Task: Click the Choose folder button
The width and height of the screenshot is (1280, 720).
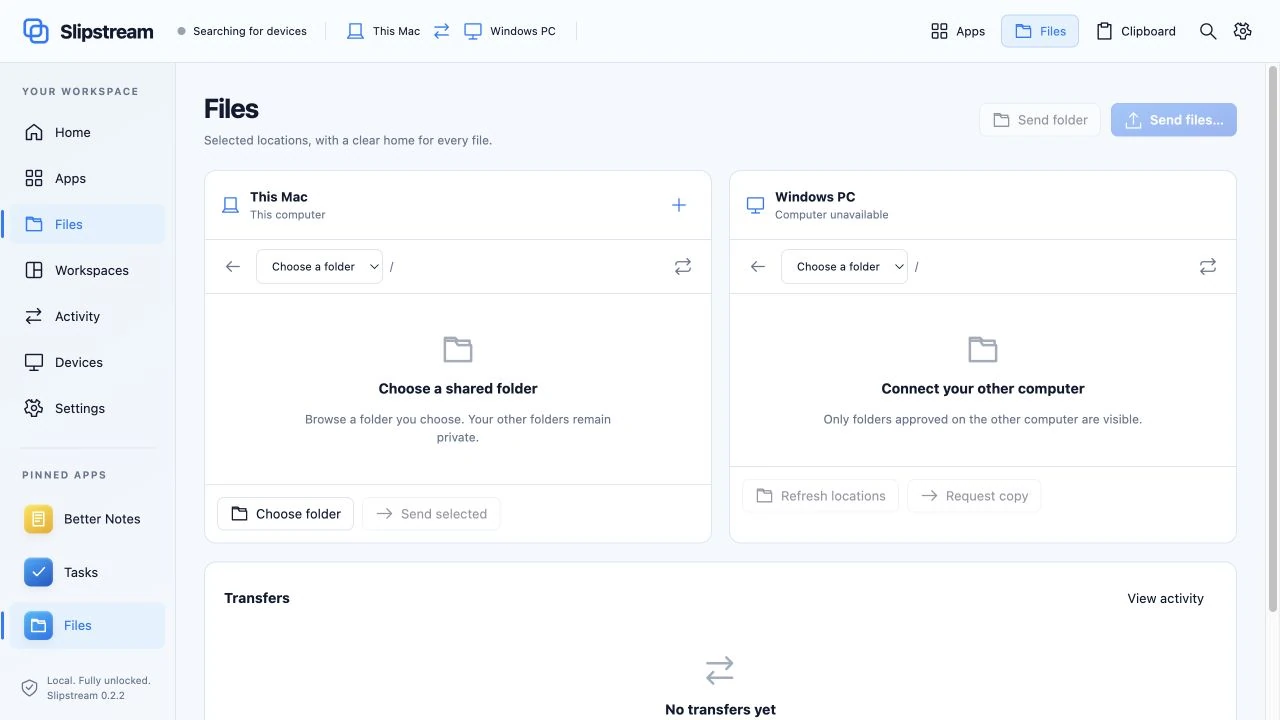Action: tap(285, 514)
